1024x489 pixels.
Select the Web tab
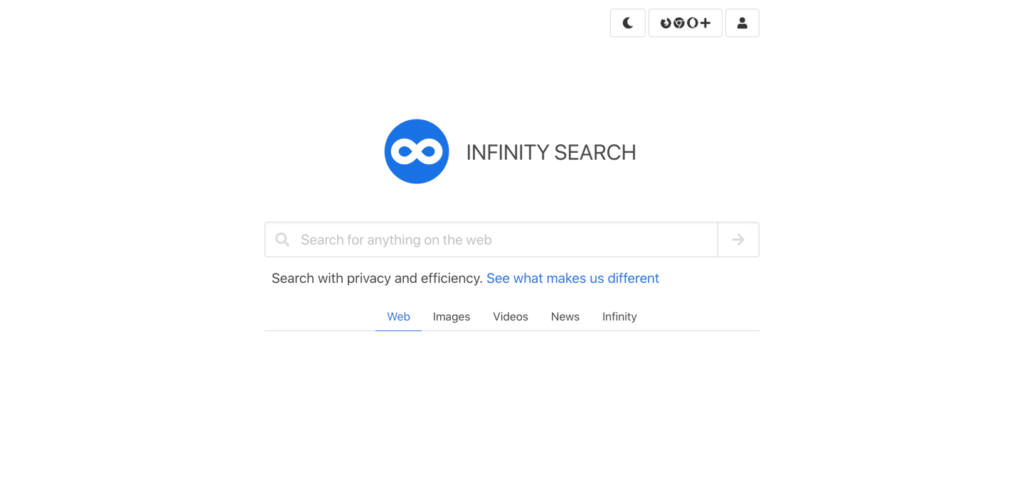[398, 317]
